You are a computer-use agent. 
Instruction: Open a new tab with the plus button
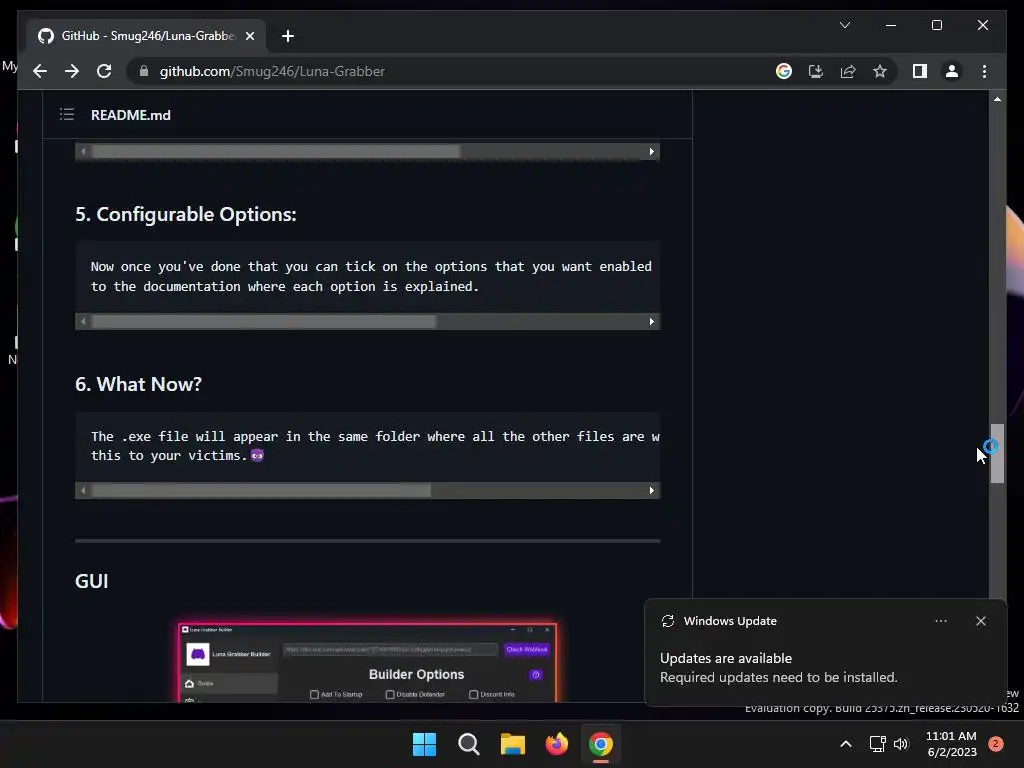[287, 36]
